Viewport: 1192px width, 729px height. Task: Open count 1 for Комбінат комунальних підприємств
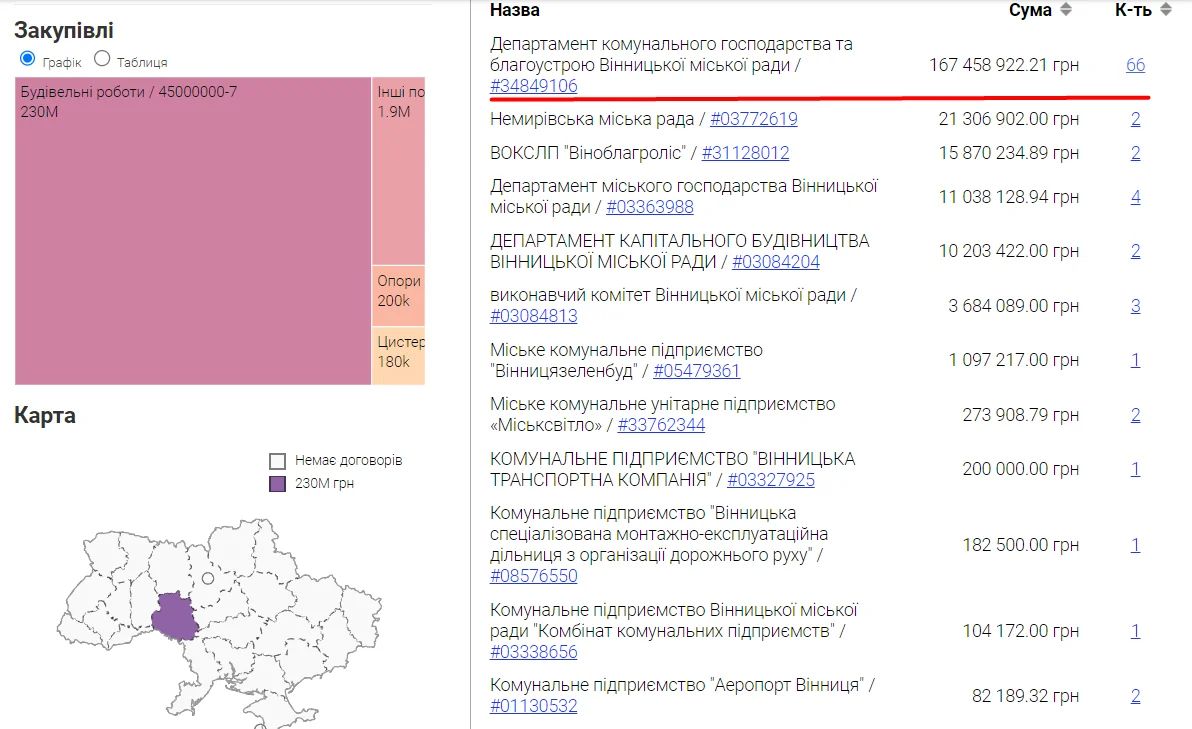coord(1135,631)
